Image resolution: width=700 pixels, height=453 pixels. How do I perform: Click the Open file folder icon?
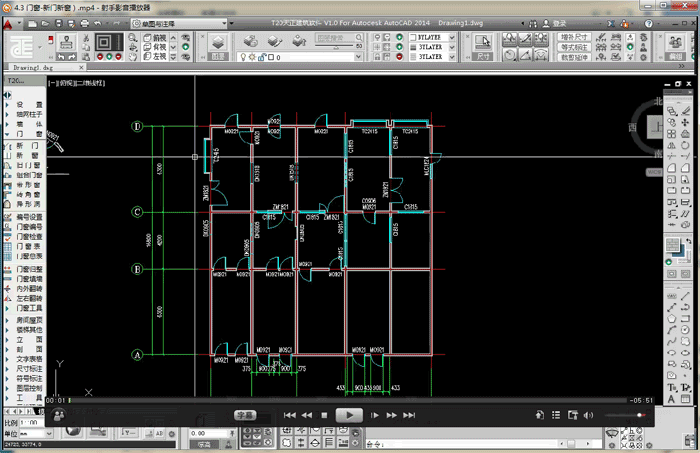click(x=45, y=24)
